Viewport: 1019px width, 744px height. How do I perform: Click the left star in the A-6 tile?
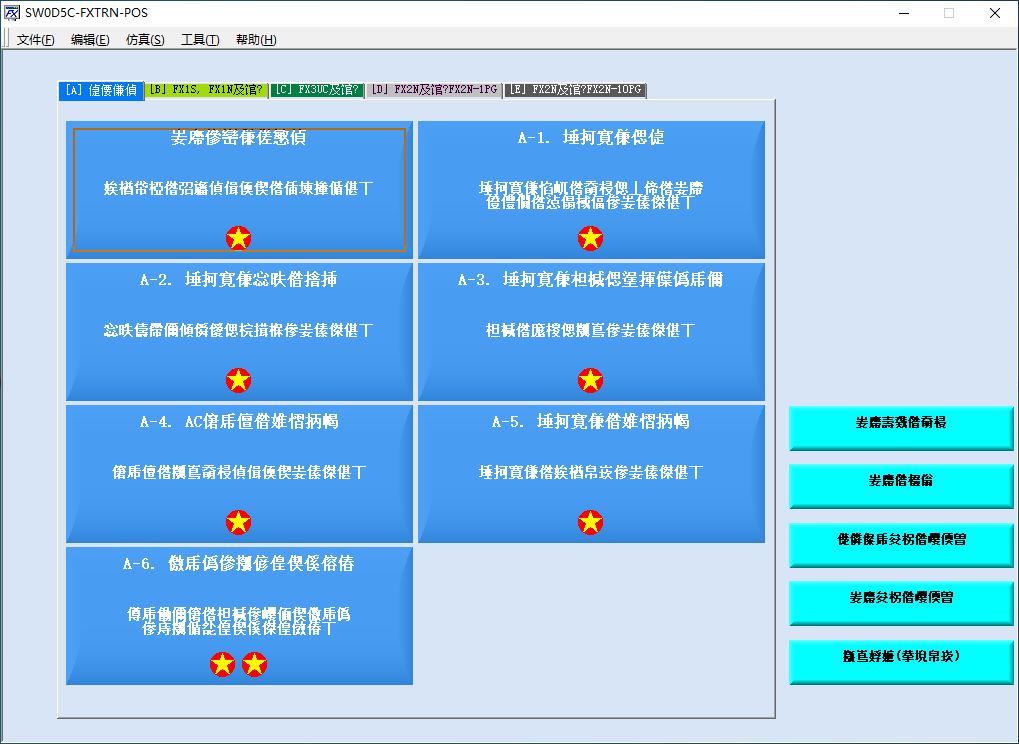[x=222, y=664]
